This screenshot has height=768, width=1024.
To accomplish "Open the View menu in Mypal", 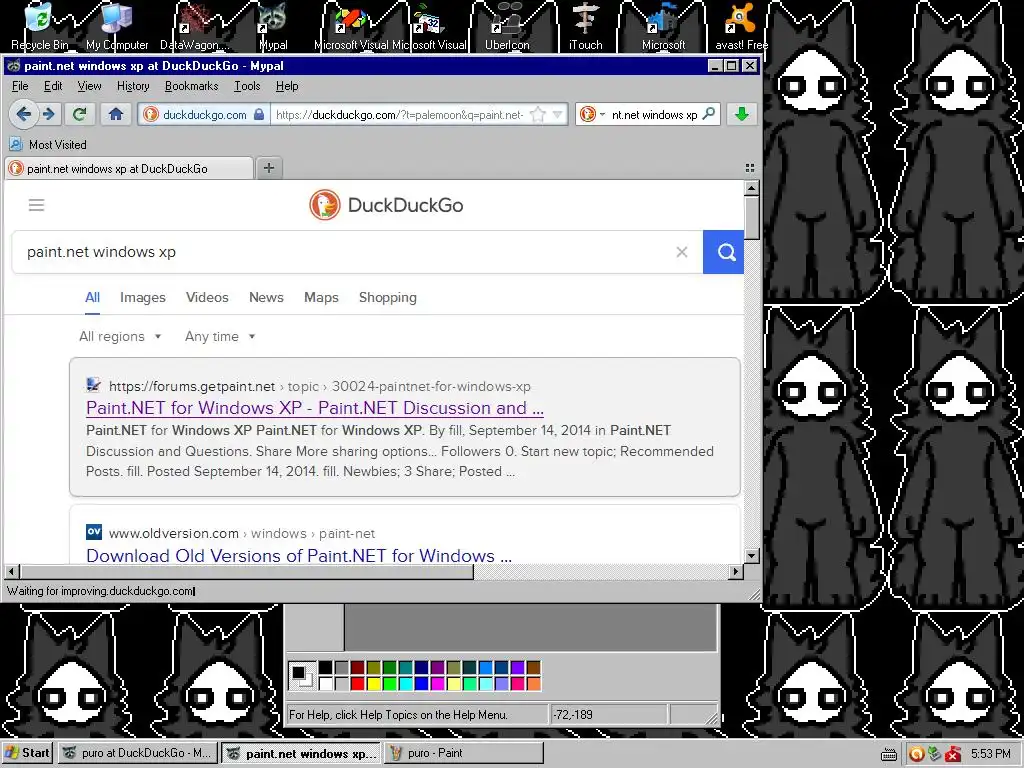I will [89, 86].
